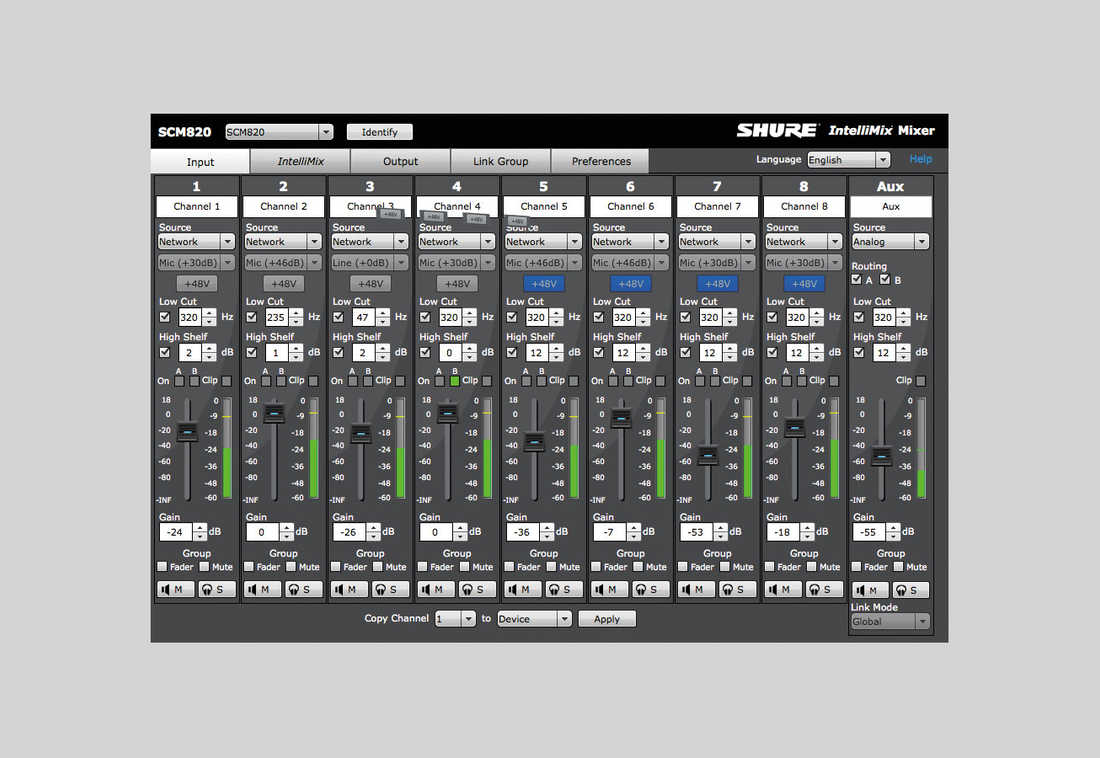The width and height of the screenshot is (1100, 758).
Task: Open the Source dropdown for Channel 1
Action: click(x=196, y=242)
